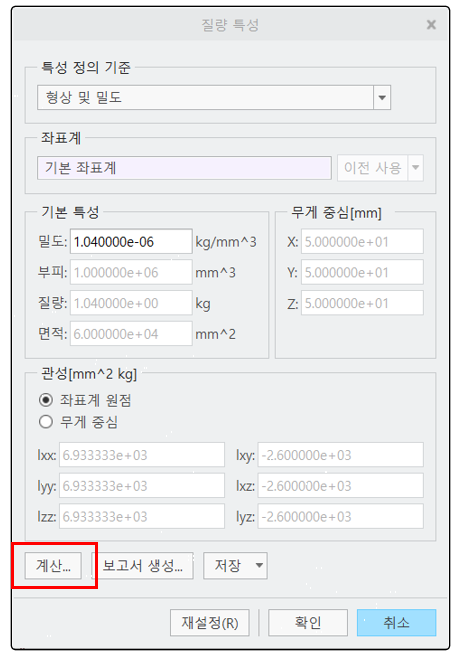
Task: Click the Iyz value field
Action: (340, 516)
